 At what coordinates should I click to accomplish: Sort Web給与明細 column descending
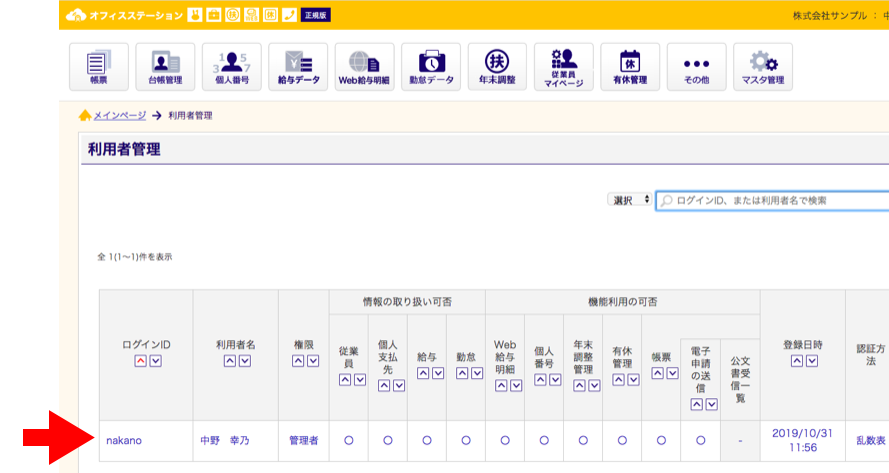pyautogui.click(x=517, y=386)
